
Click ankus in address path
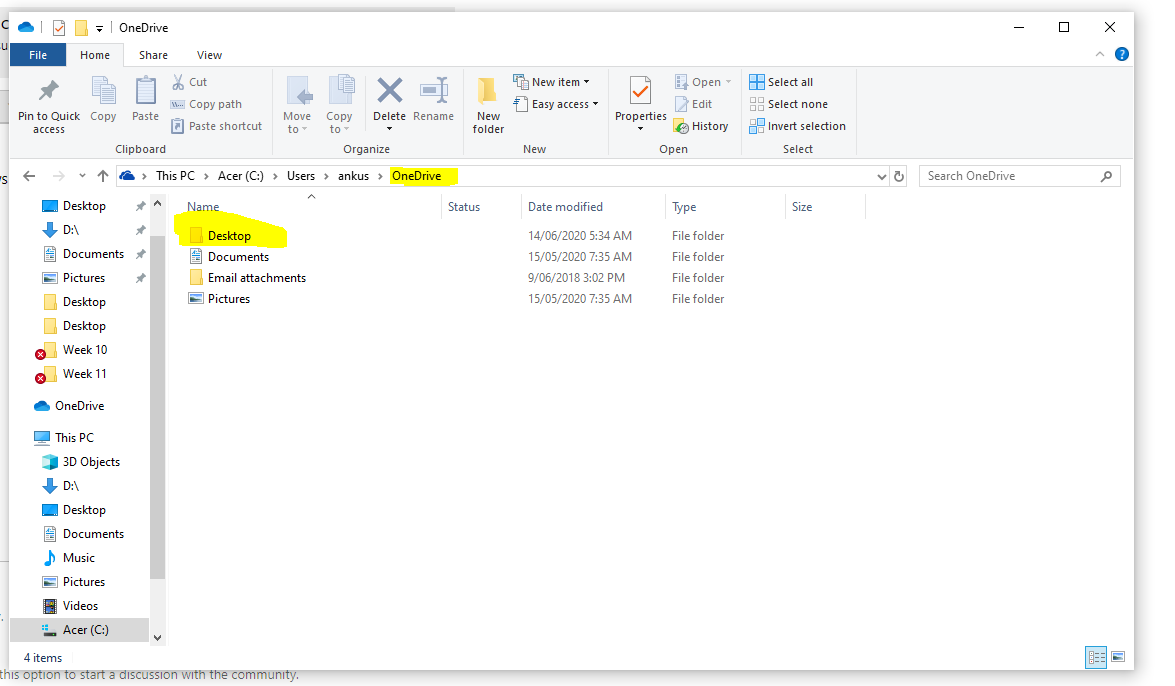coord(353,175)
